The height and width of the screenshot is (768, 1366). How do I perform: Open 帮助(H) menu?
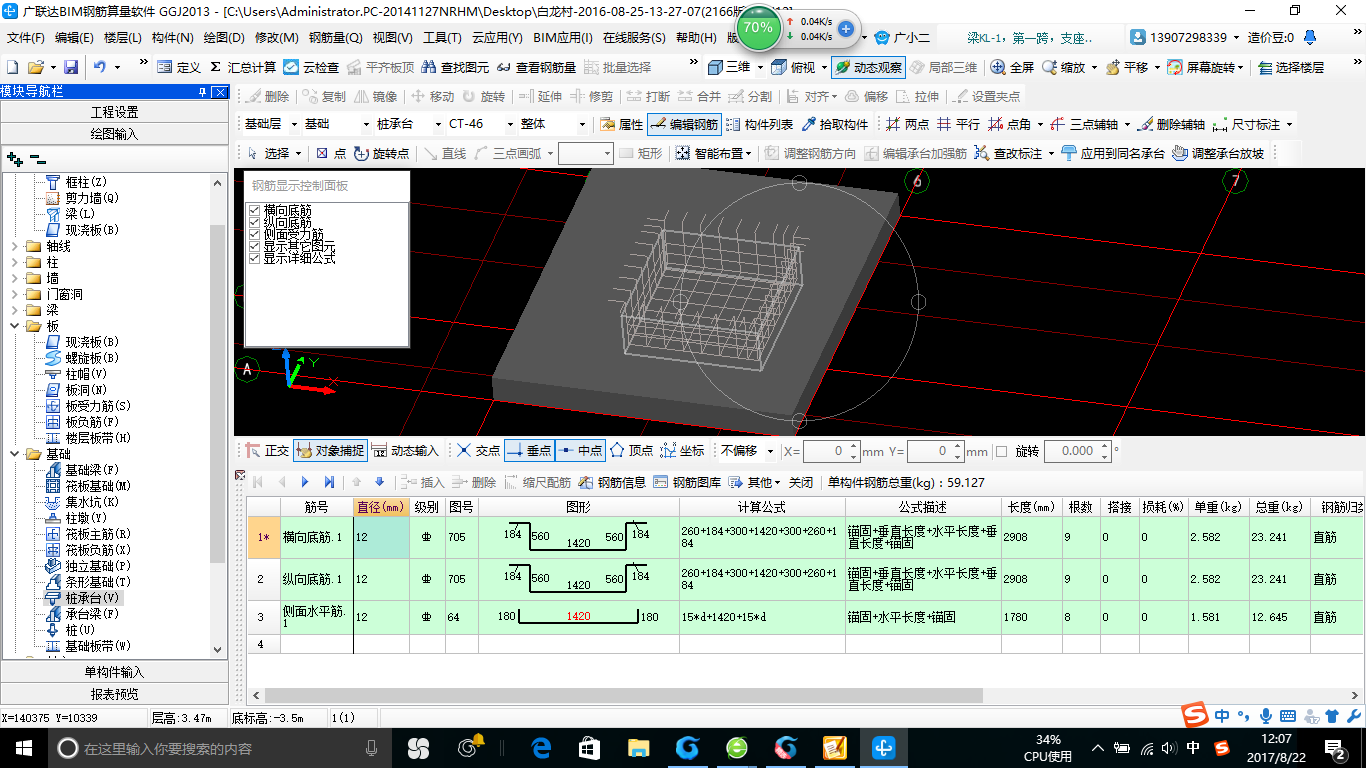pos(696,38)
